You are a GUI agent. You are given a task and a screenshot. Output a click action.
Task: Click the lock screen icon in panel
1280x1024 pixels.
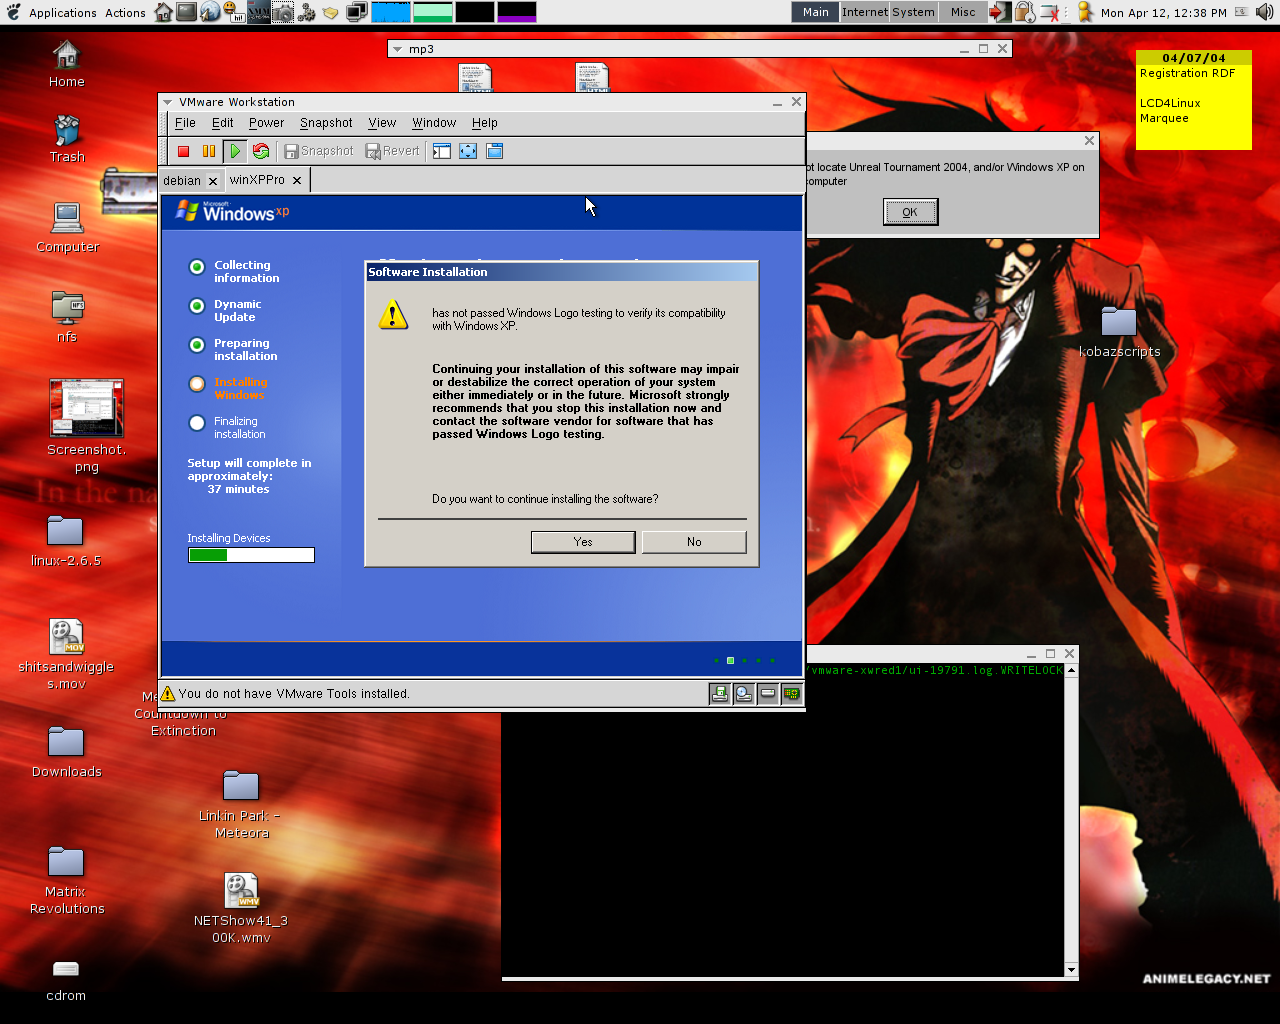pyautogui.click(x=1024, y=12)
